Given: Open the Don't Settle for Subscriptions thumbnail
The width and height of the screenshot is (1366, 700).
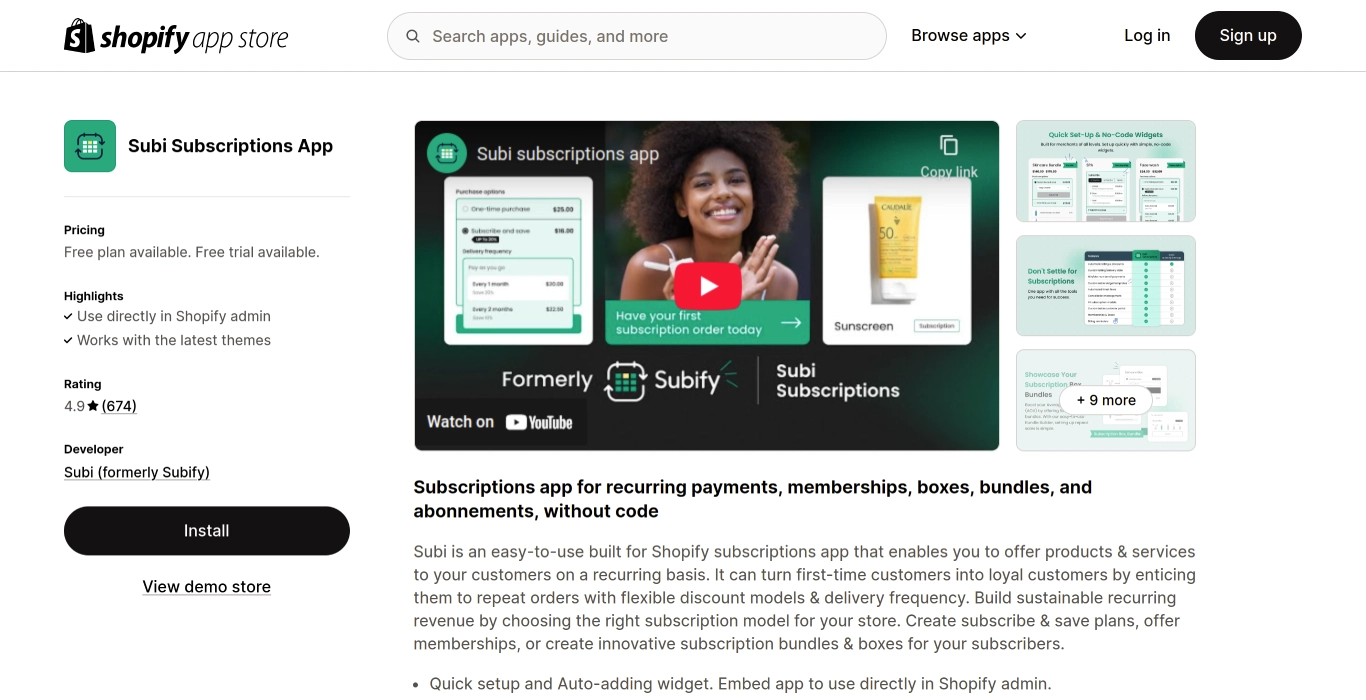Looking at the screenshot, I should [1106, 286].
